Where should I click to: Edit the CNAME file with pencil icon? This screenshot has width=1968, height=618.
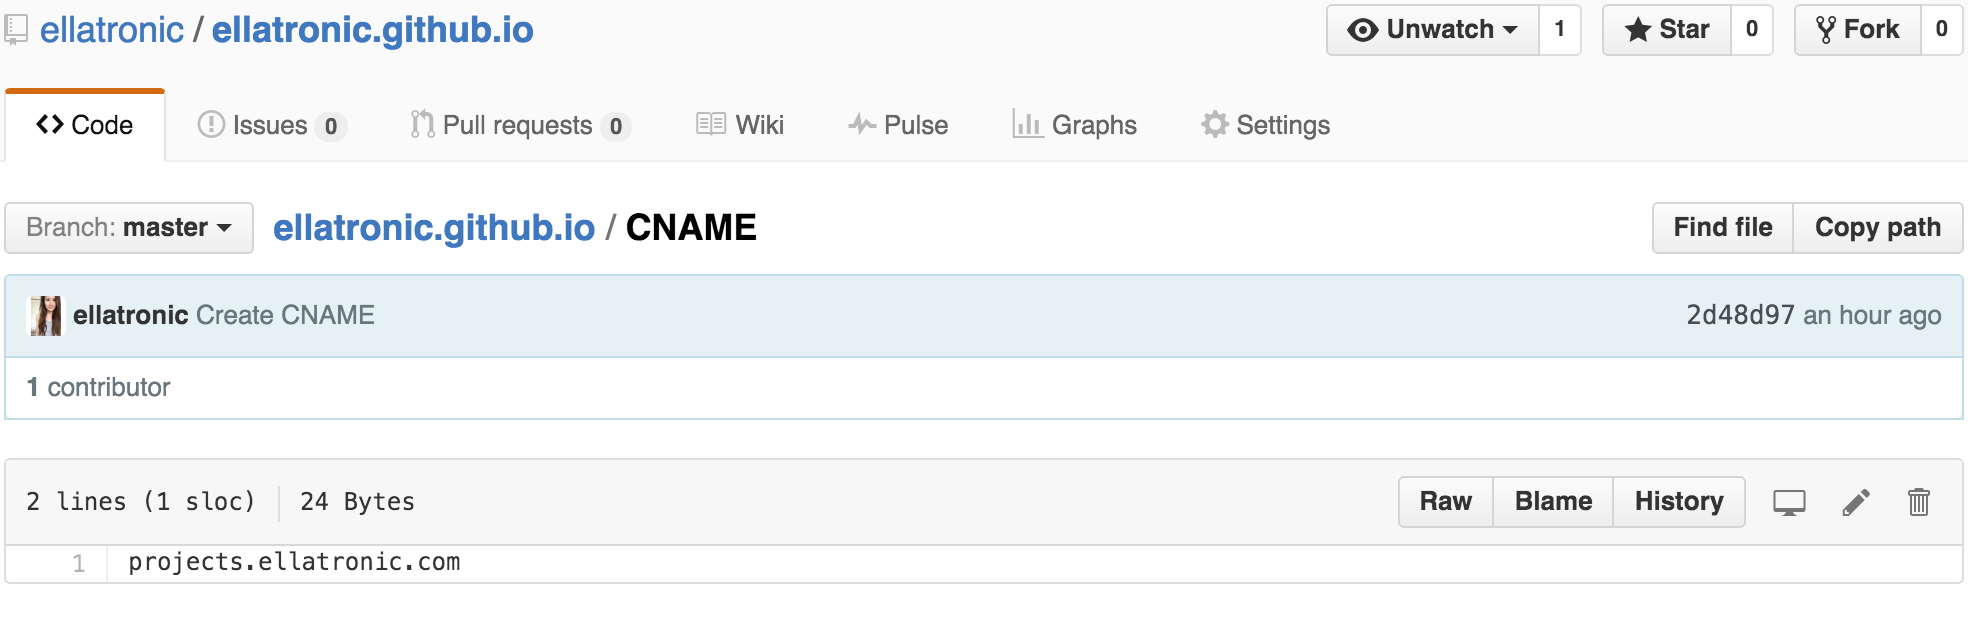1856,502
